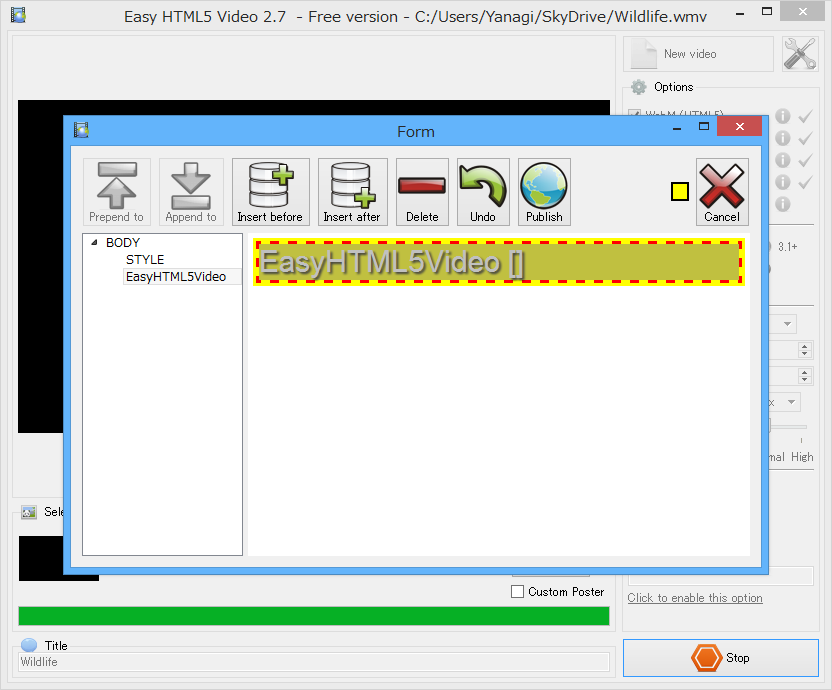Select EasyHTML5Video in the tree
This screenshot has width=832, height=690.
coord(176,277)
